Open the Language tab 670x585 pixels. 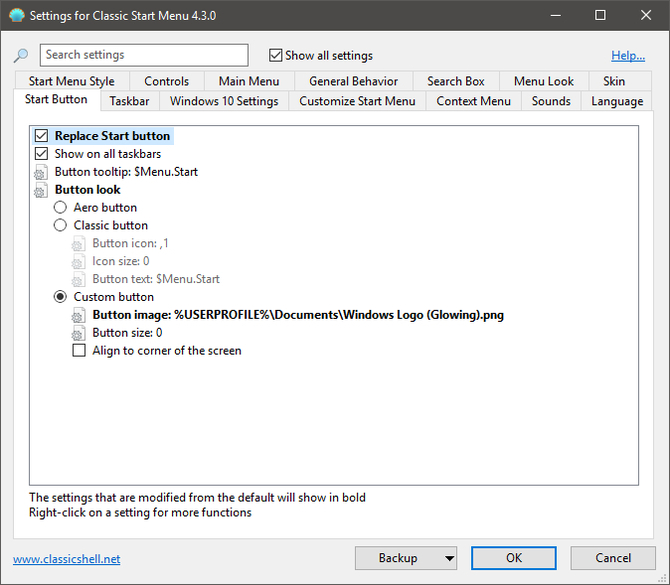[617, 101]
